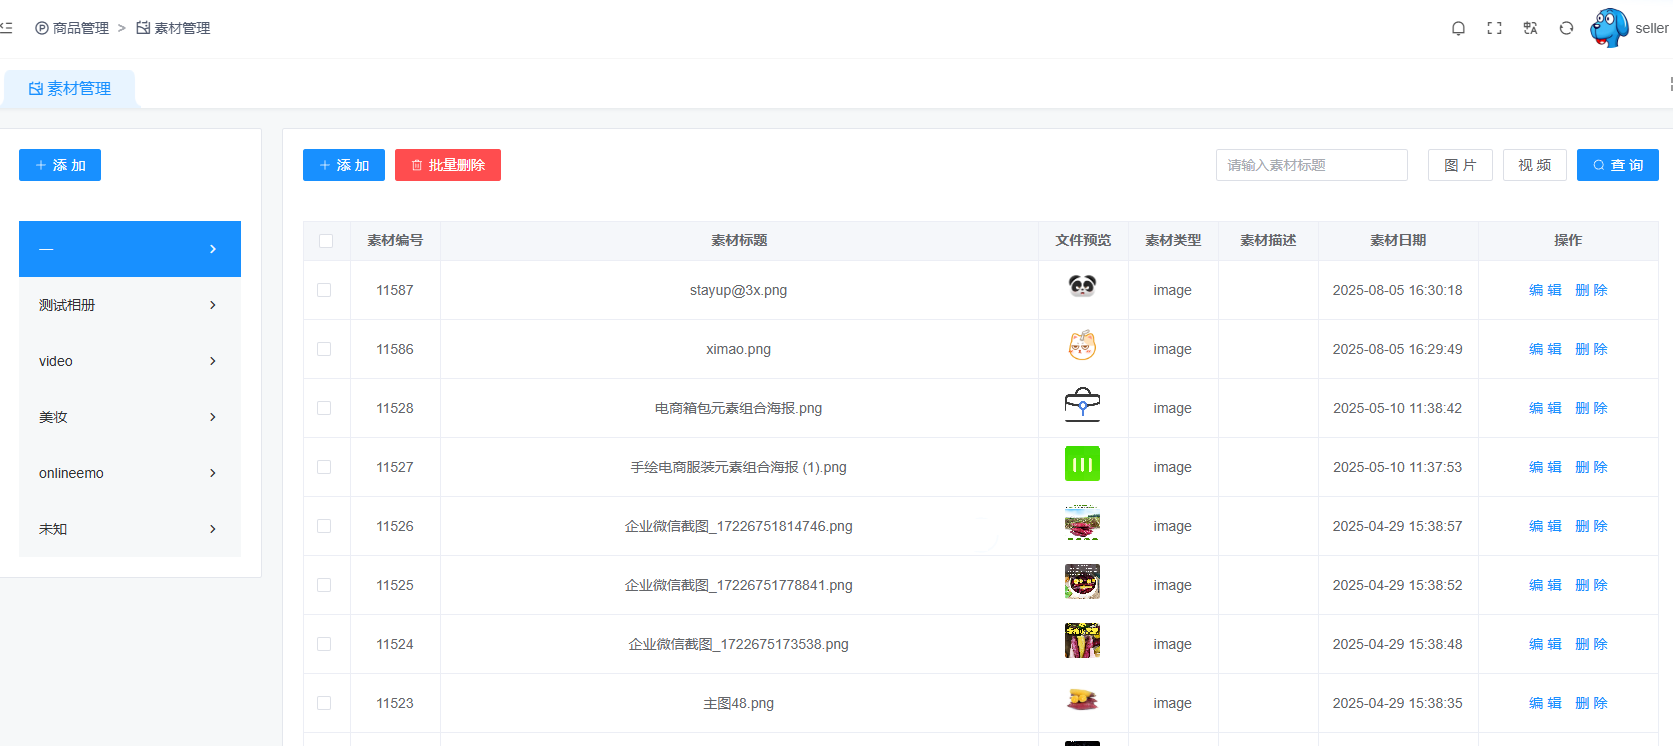Image resolution: width=1673 pixels, height=746 pixels.
Task: Expand the onlineemo album chevron
Action: click(212, 473)
